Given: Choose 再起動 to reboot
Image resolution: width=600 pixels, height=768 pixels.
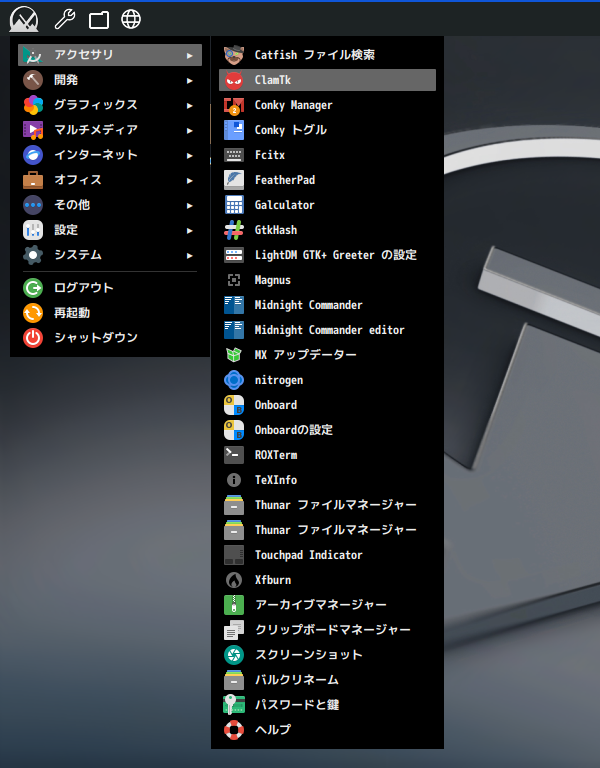Looking at the screenshot, I should pos(110,312).
